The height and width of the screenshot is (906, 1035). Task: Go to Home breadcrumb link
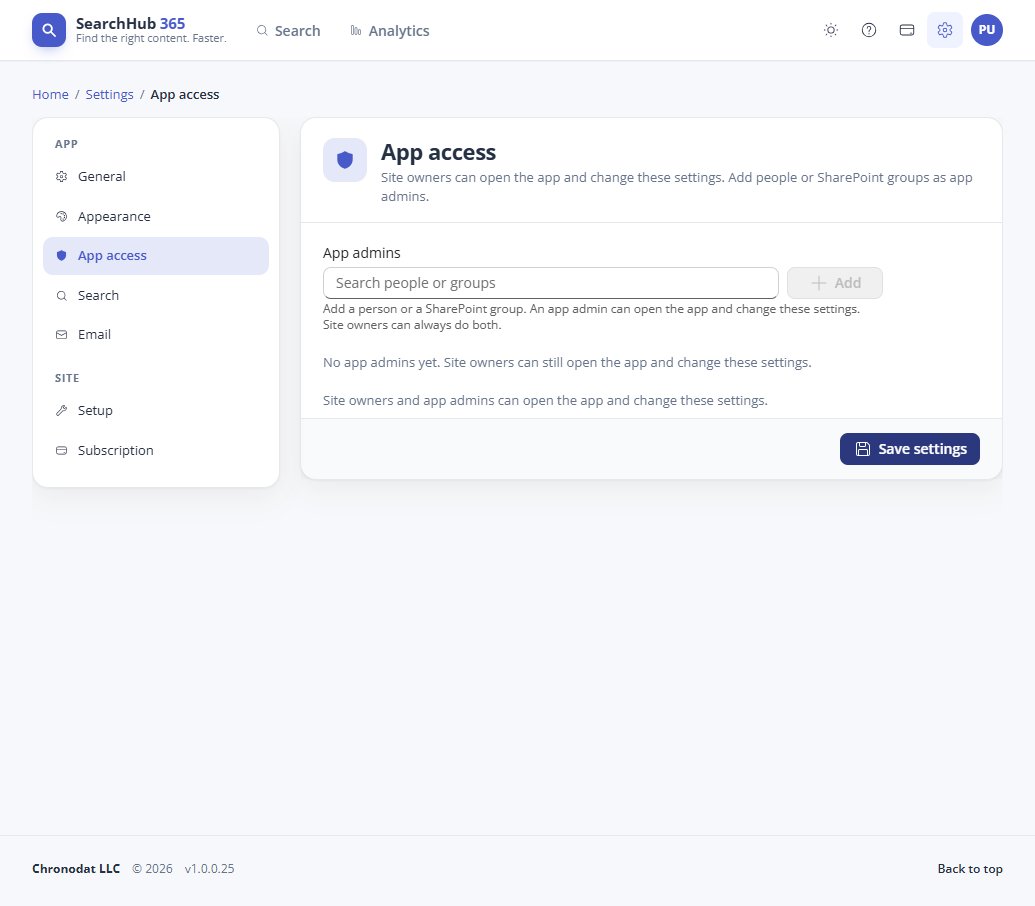[x=50, y=94]
